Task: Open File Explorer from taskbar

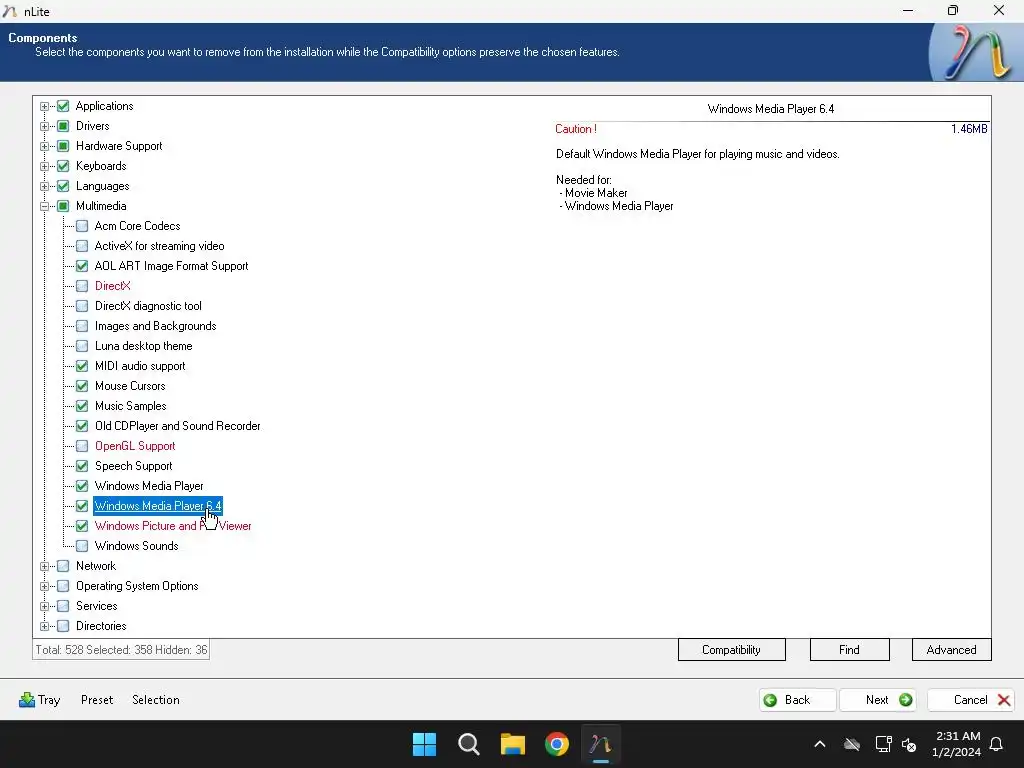Action: pos(513,744)
